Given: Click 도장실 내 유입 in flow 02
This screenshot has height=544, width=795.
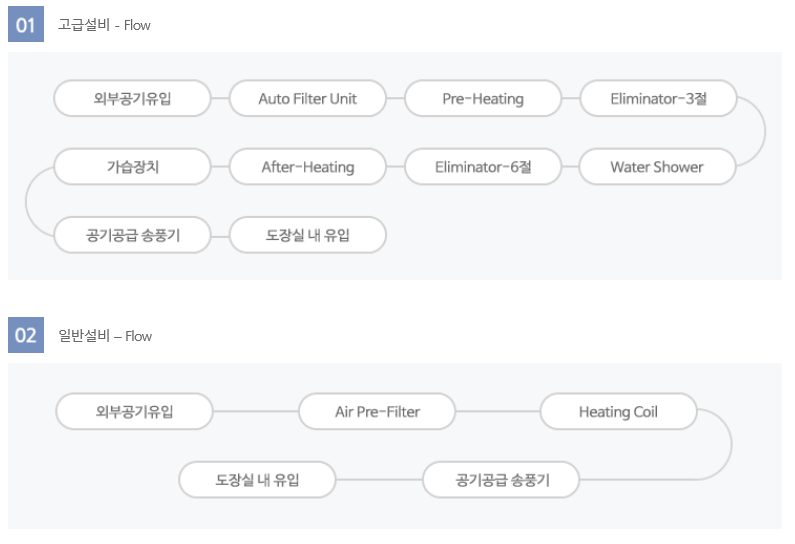Looking at the screenshot, I should pyautogui.click(x=257, y=480).
